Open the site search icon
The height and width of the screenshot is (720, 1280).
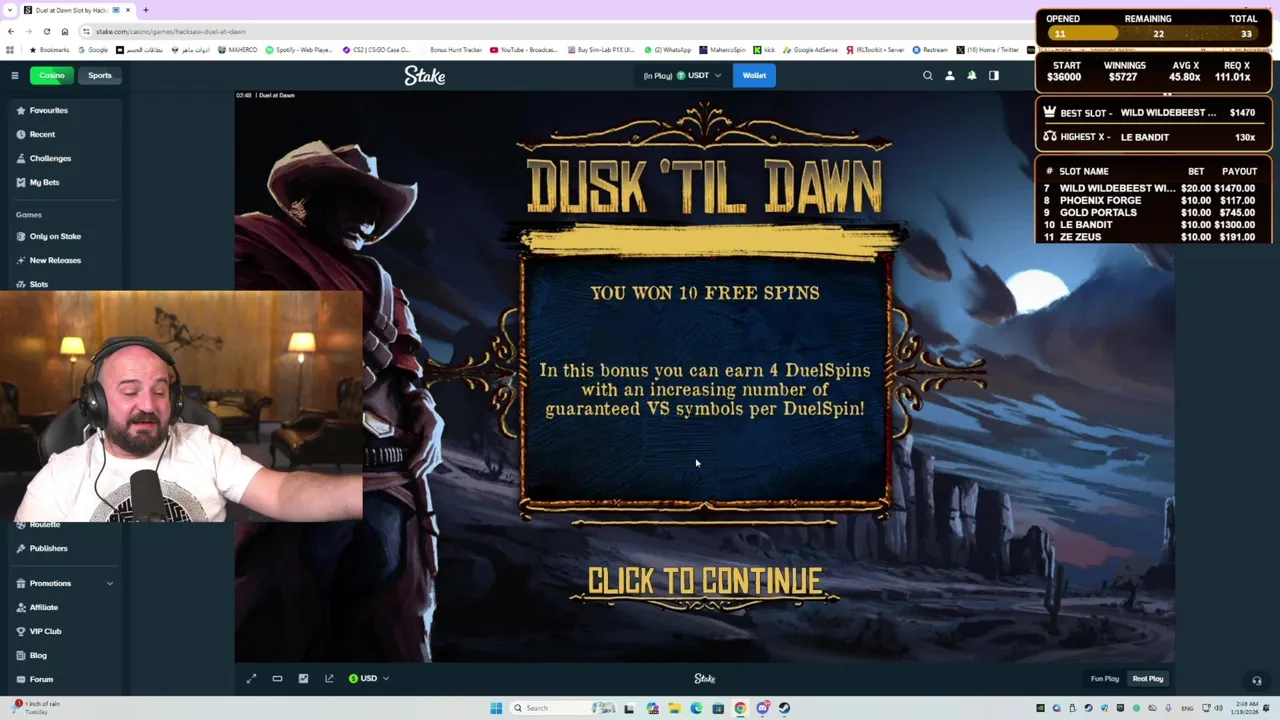pos(928,75)
